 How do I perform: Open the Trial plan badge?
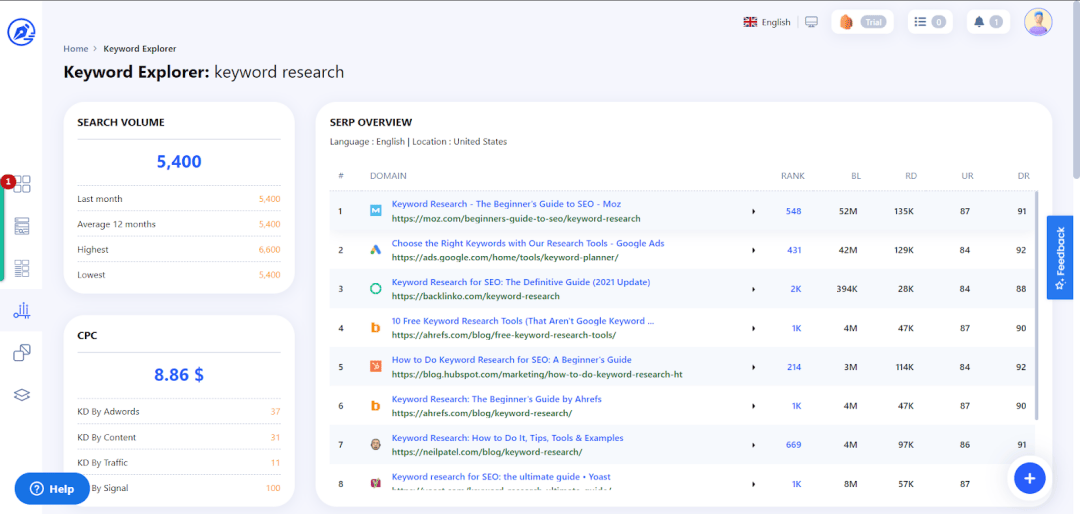[862, 22]
